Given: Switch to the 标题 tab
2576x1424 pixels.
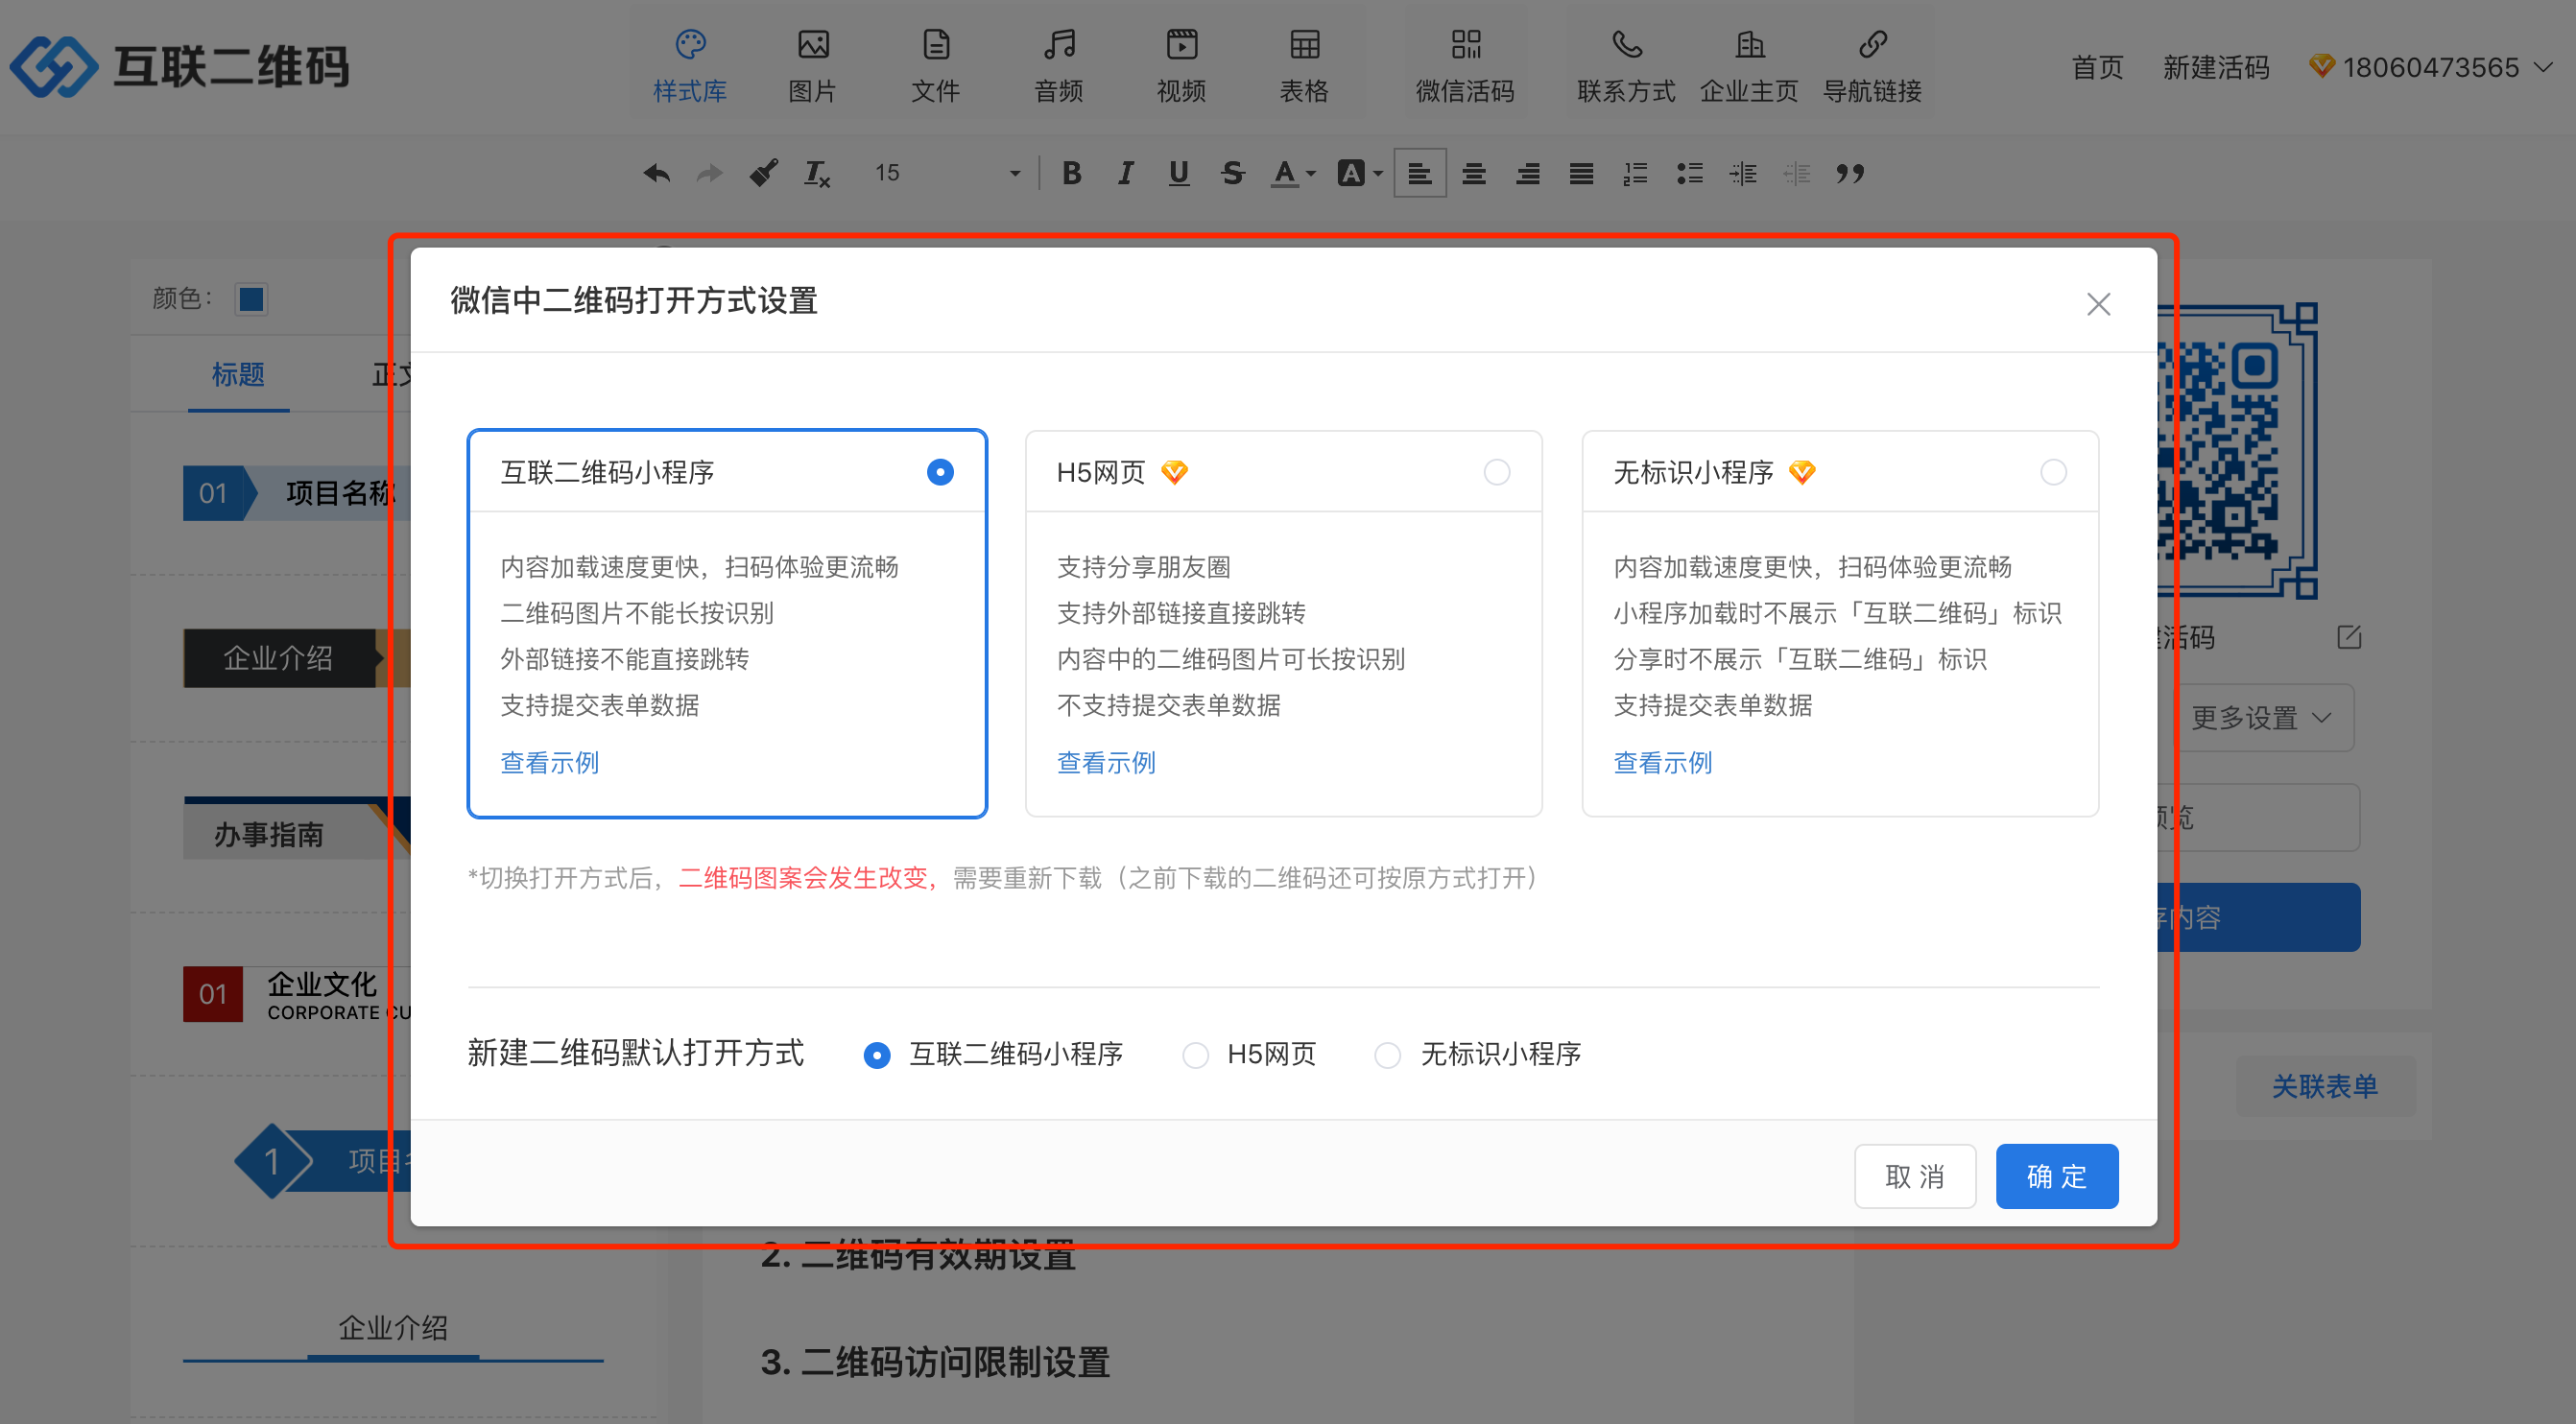Looking at the screenshot, I should click(x=238, y=375).
